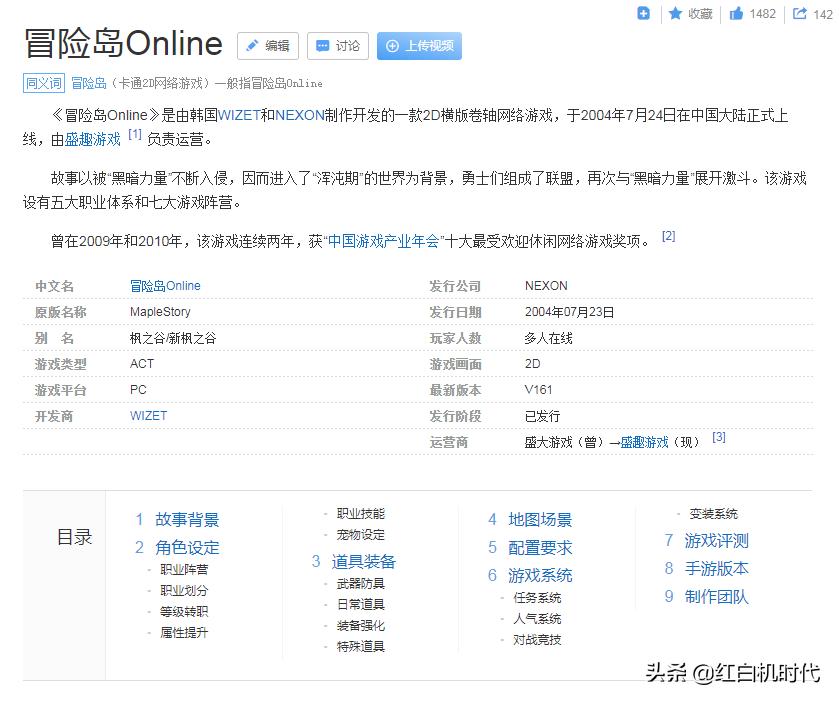The width and height of the screenshot is (839, 702).
Task: Open the NEXON link in intro paragraph
Action: 300,115
